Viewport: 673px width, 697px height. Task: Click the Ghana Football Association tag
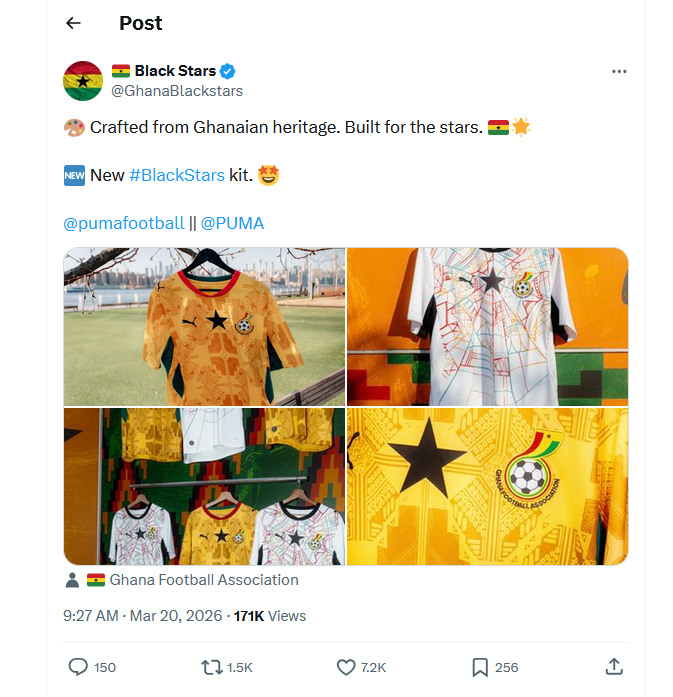[203, 580]
